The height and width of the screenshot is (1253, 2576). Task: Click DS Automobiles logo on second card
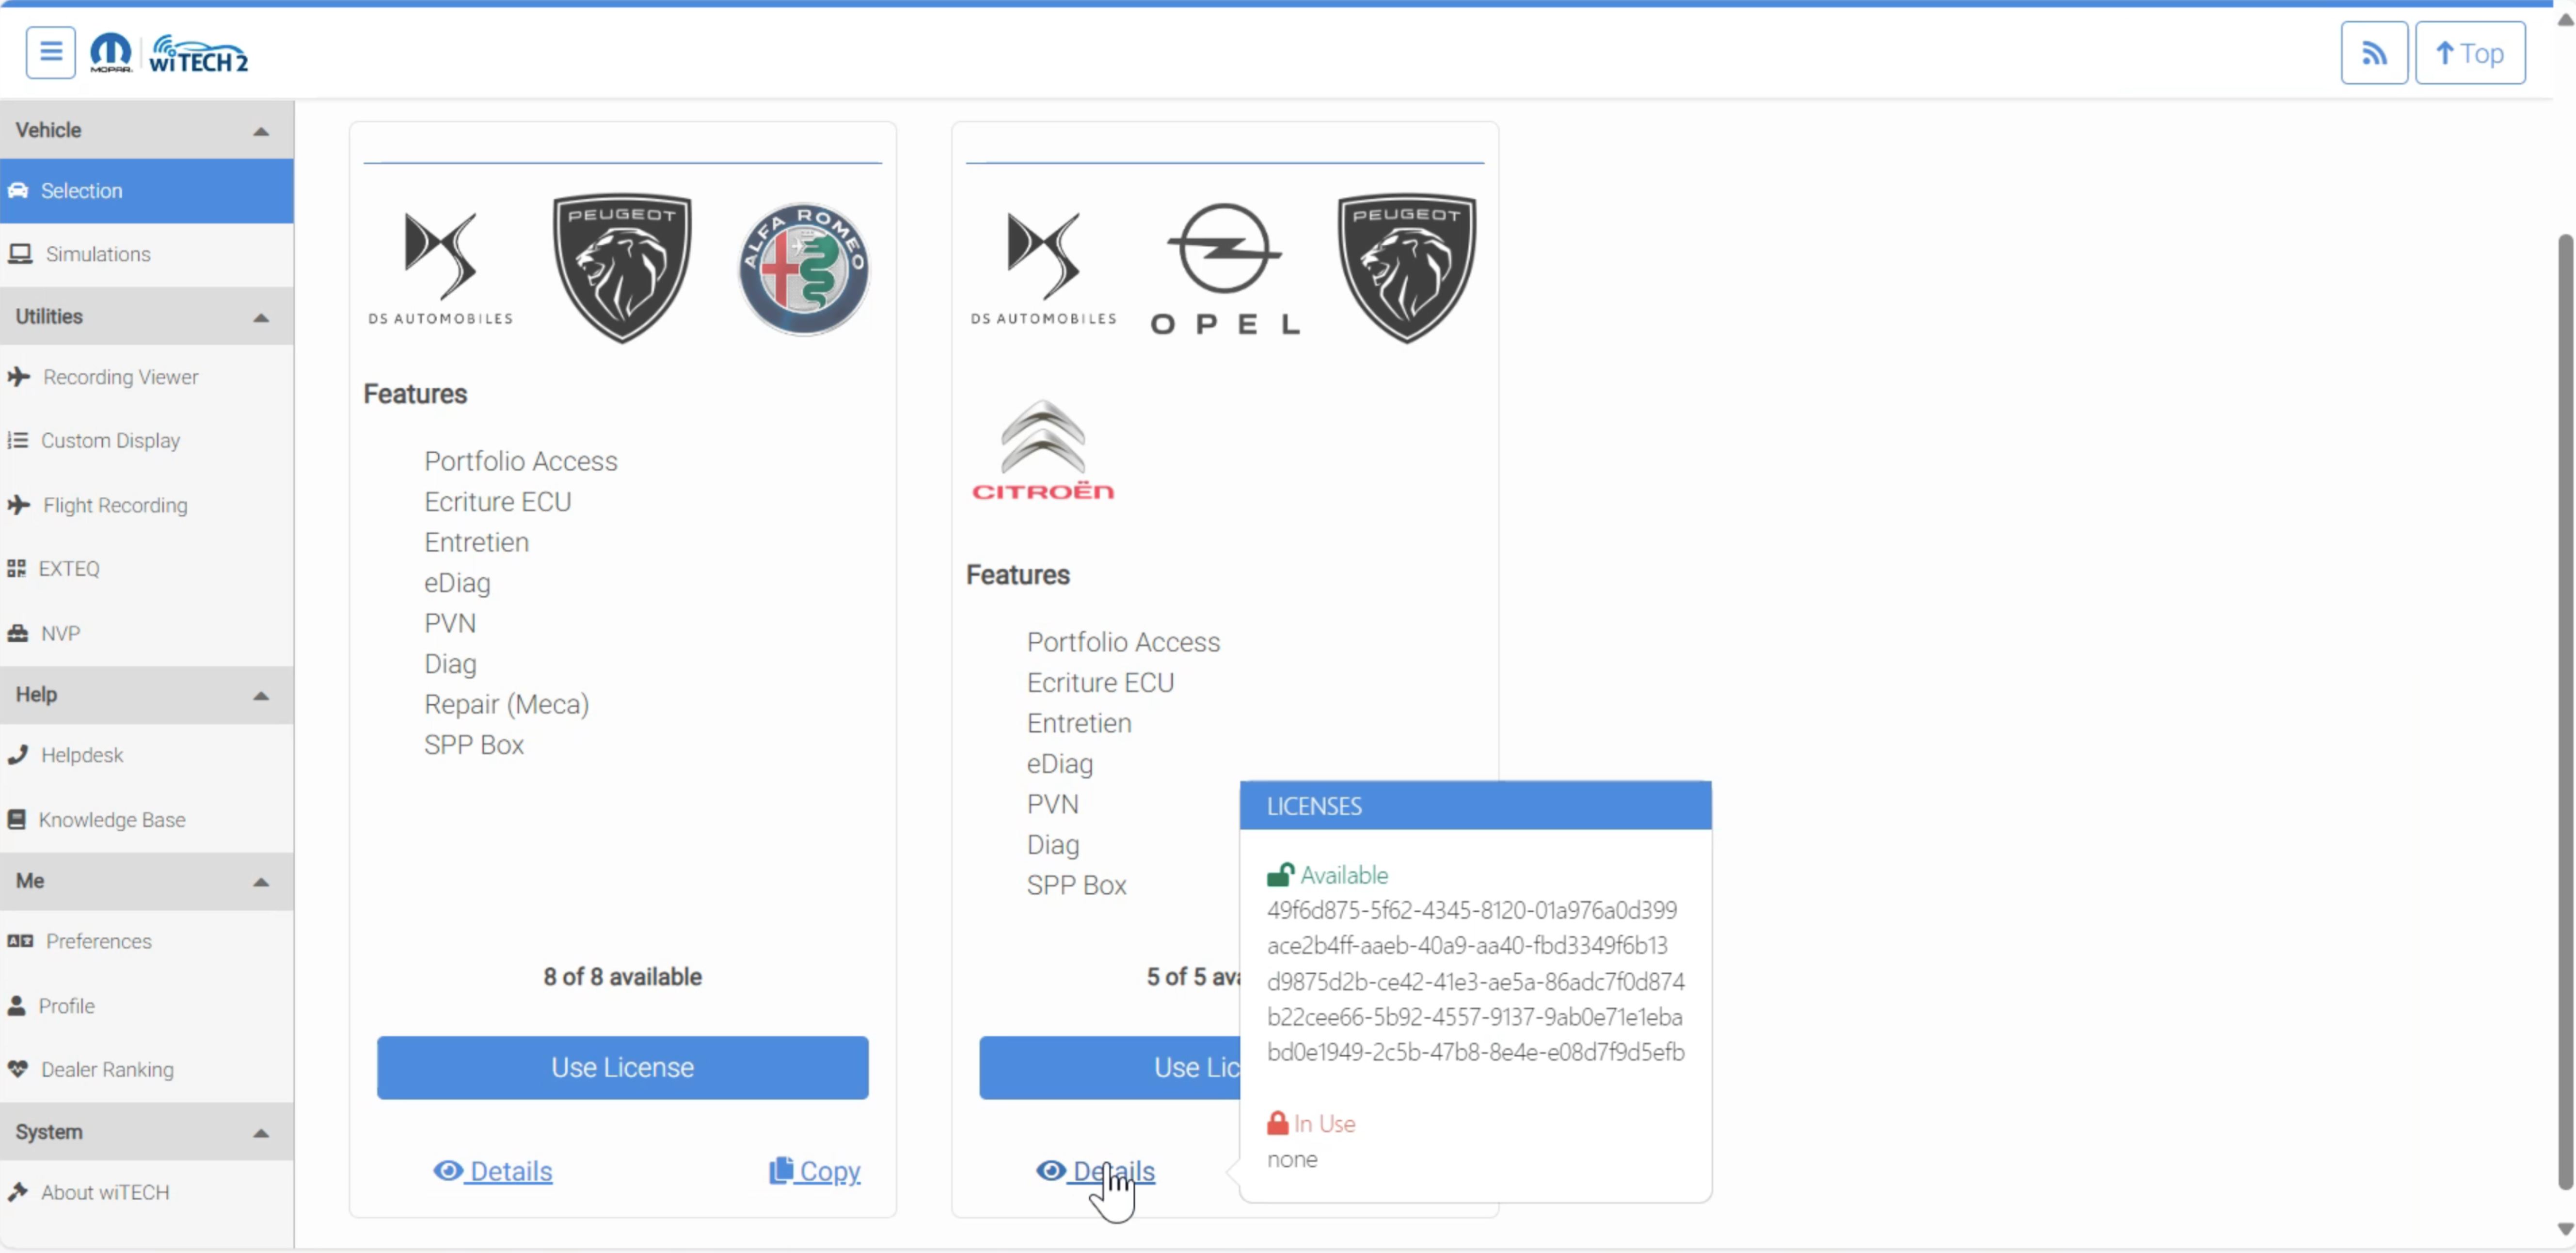coord(1043,269)
